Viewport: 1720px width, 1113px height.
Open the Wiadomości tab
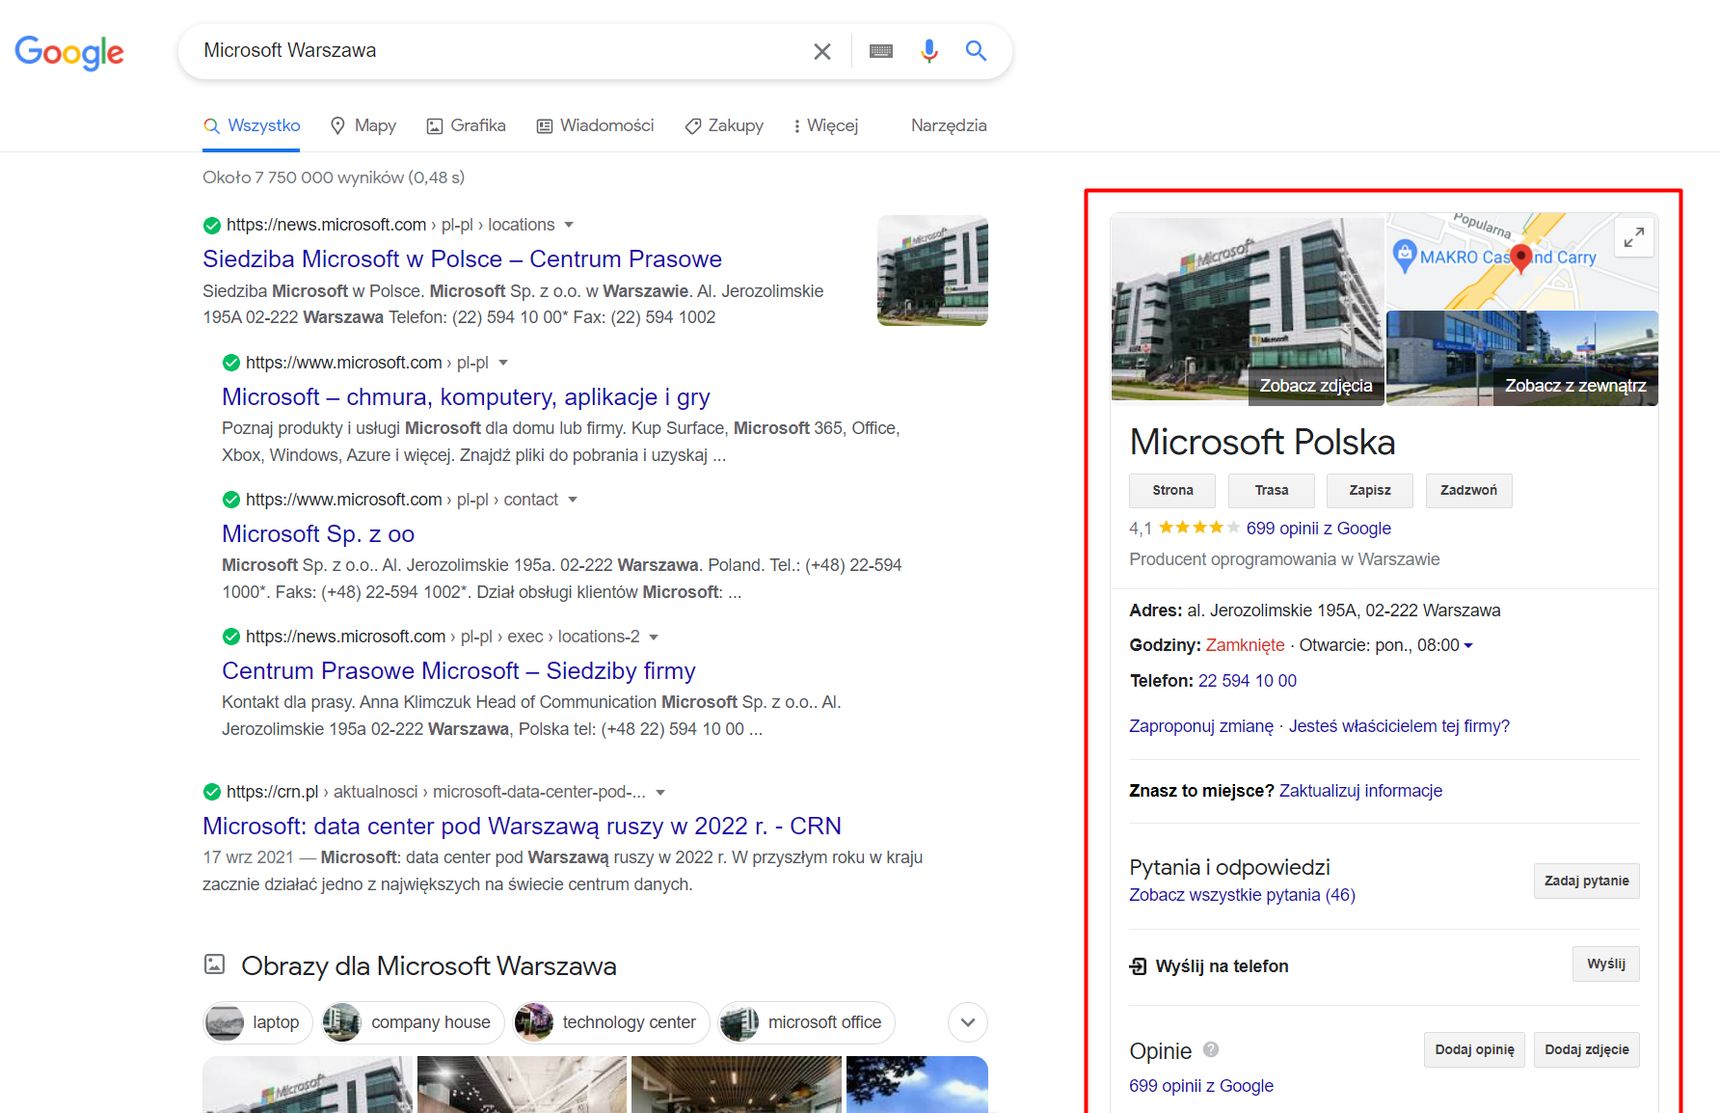click(x=595, y=126)
